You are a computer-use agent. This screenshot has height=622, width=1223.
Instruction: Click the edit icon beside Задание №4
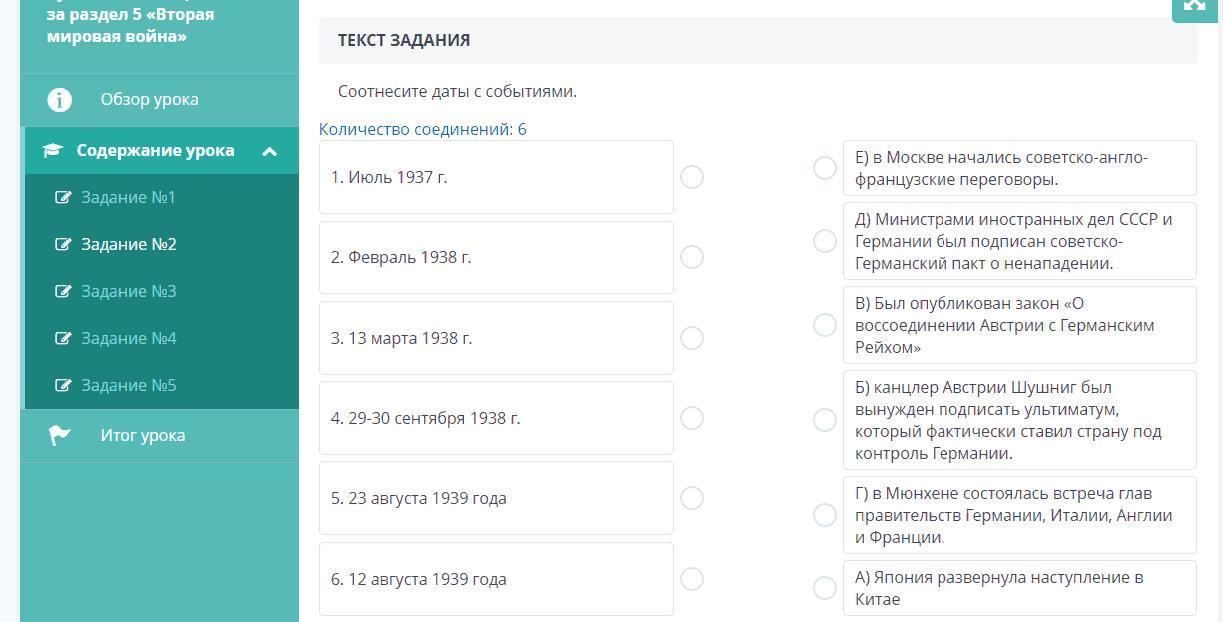click(x=63, y=339)
